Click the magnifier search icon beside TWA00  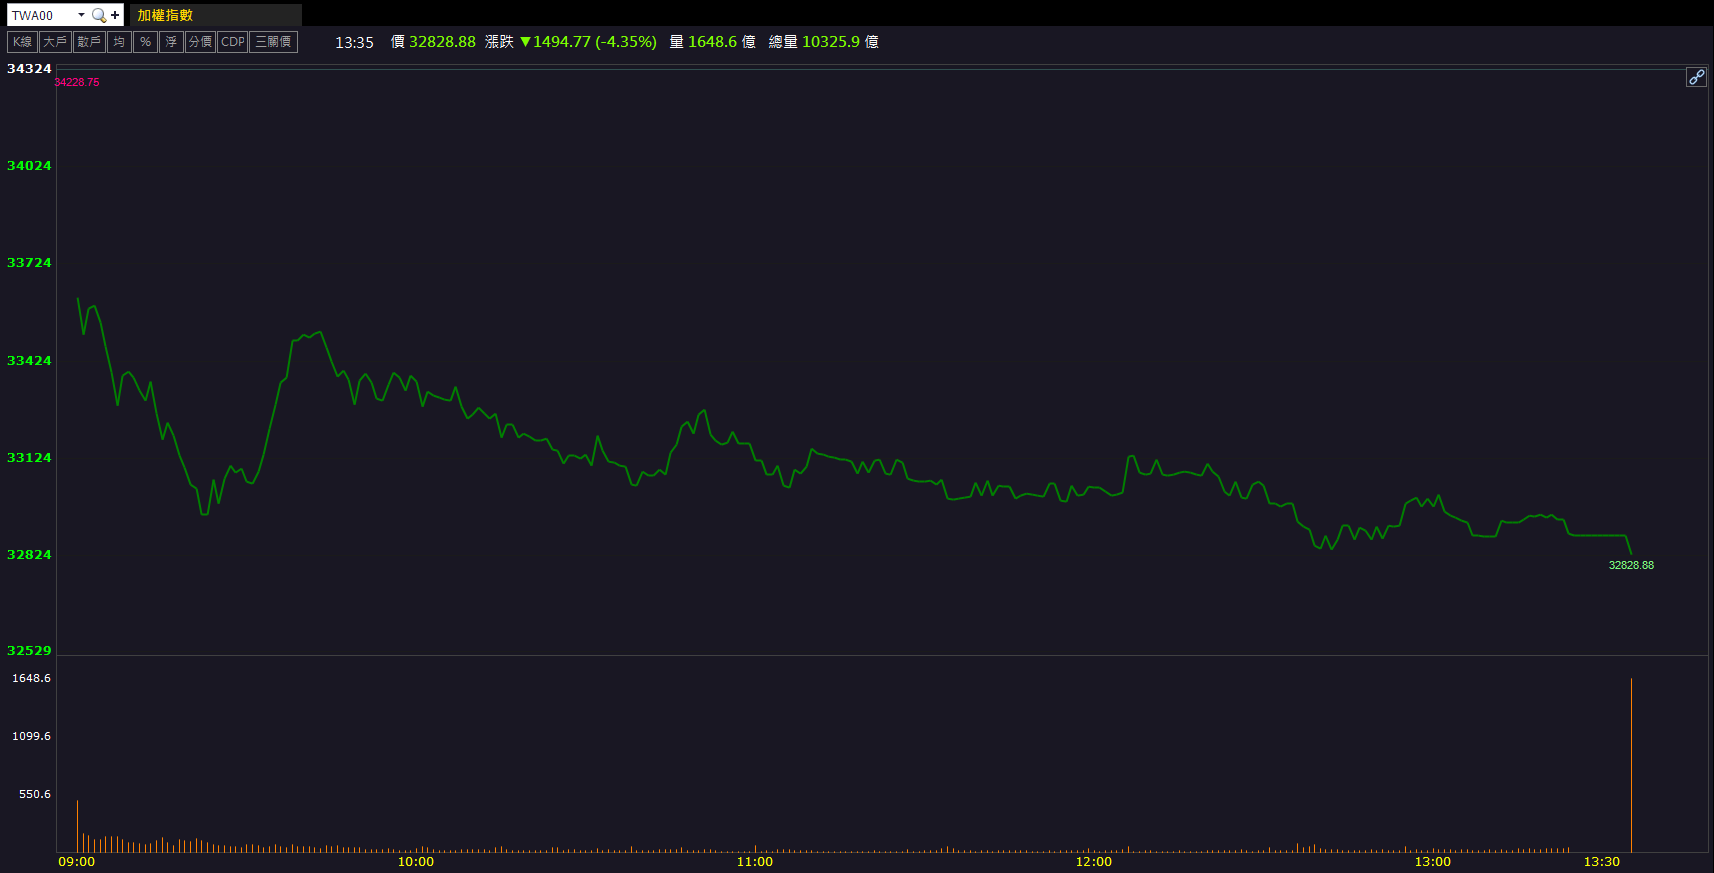click(x=98, y=15)
